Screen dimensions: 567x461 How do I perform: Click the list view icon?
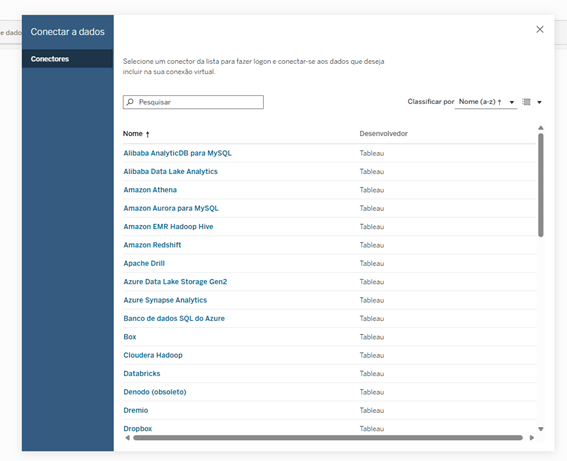[x=526, y=102]
